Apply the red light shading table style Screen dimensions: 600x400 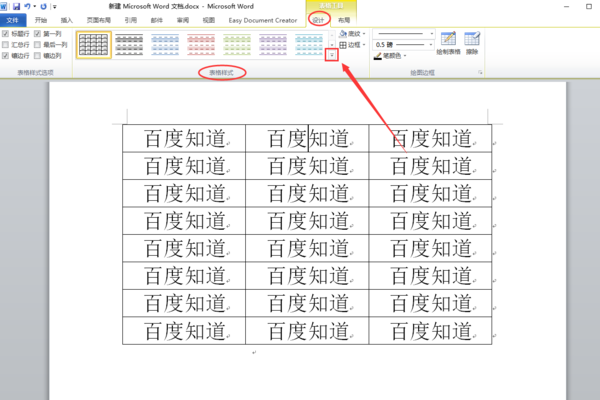click(201, 45)
